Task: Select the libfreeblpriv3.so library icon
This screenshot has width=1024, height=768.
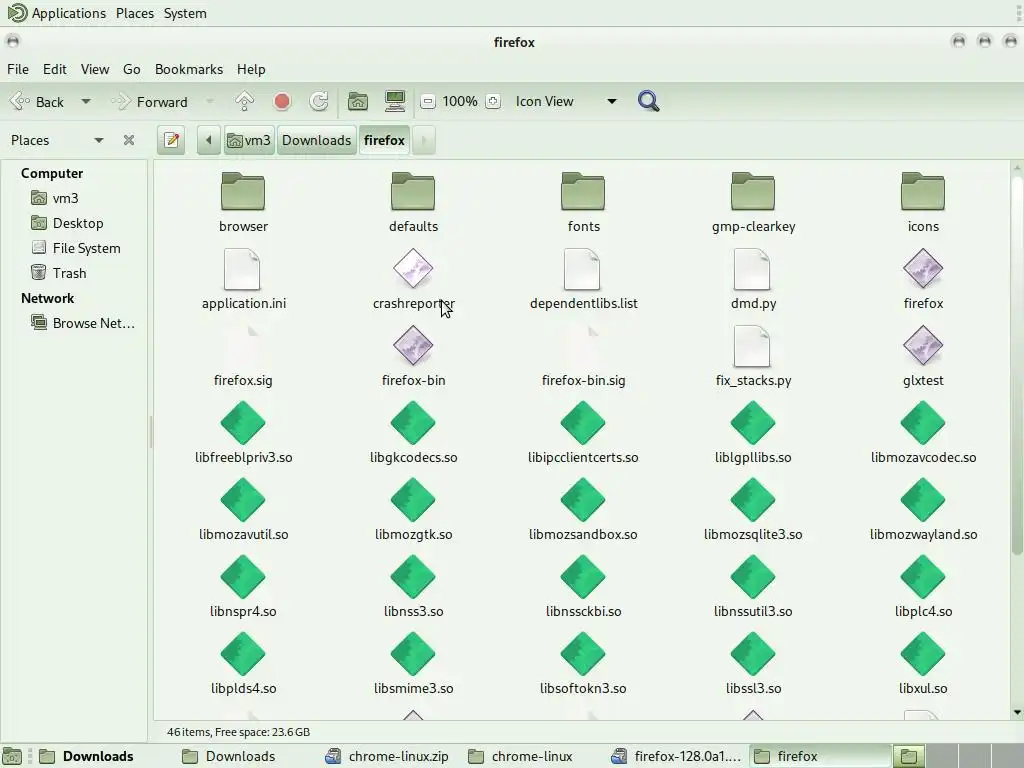Action: (243, 423)
